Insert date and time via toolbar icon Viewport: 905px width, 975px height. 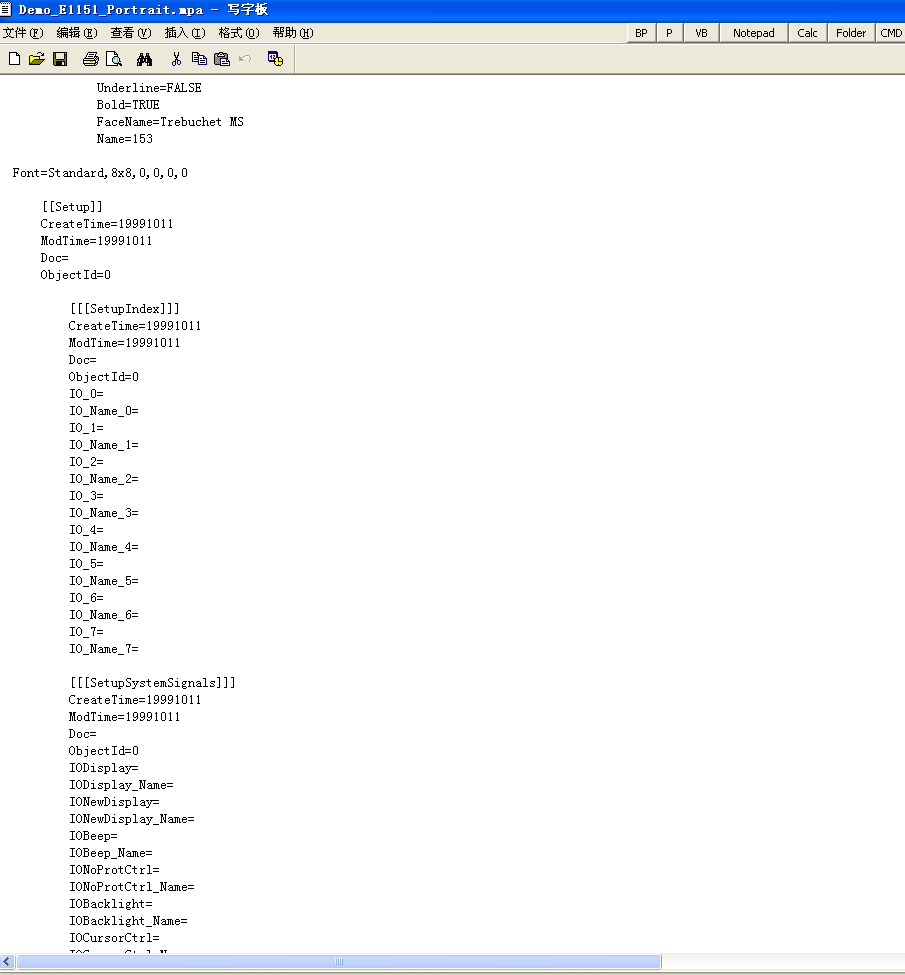[x=275, y=59]
